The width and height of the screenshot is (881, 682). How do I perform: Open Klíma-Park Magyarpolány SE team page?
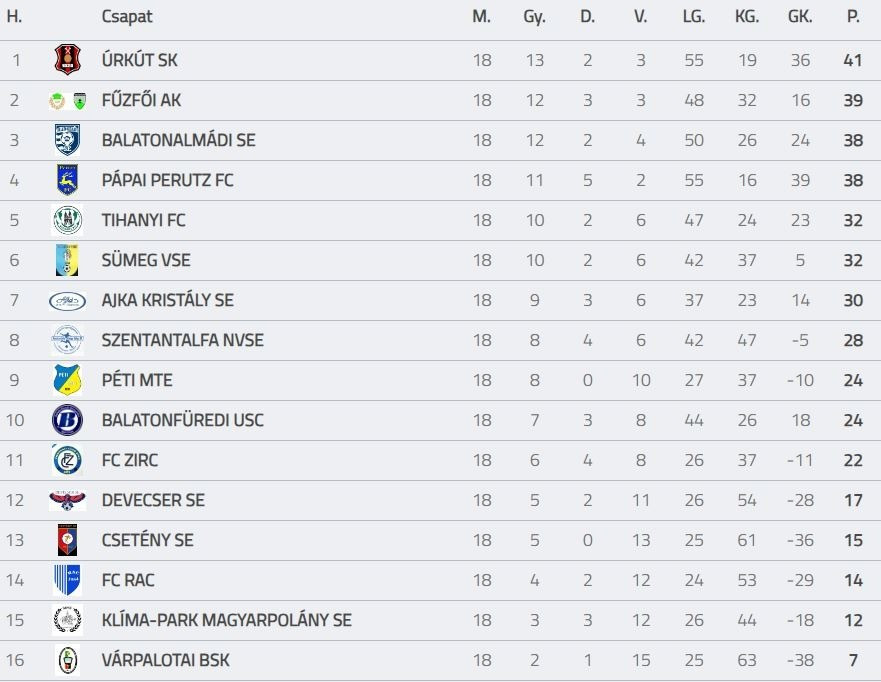(227, 620)
